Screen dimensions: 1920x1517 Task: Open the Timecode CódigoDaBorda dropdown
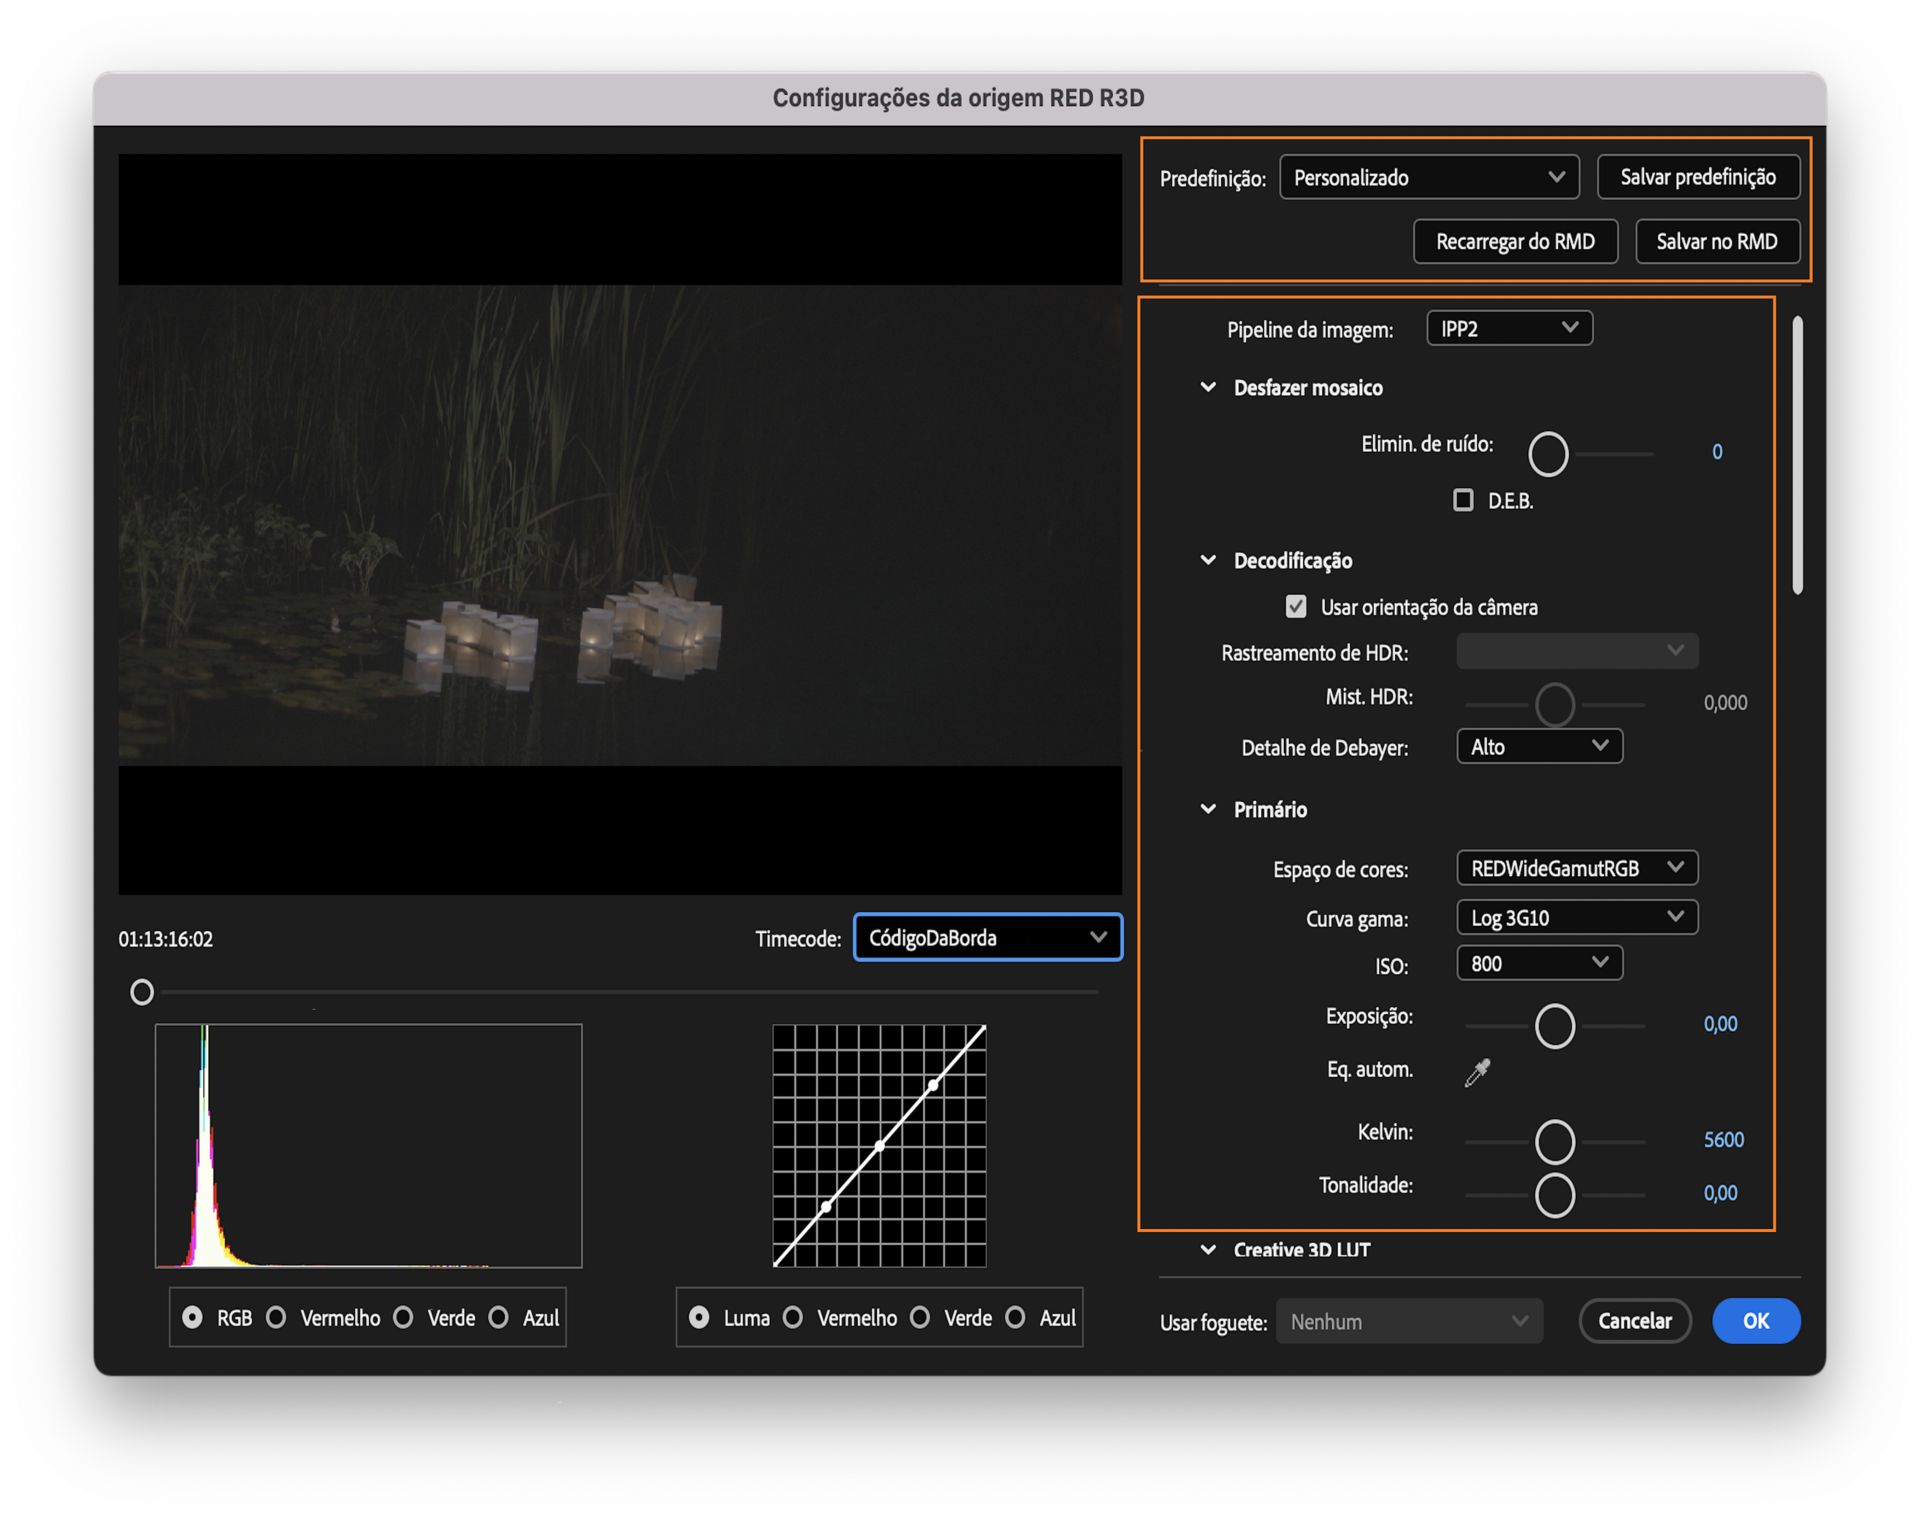click(x=987, y=937)
